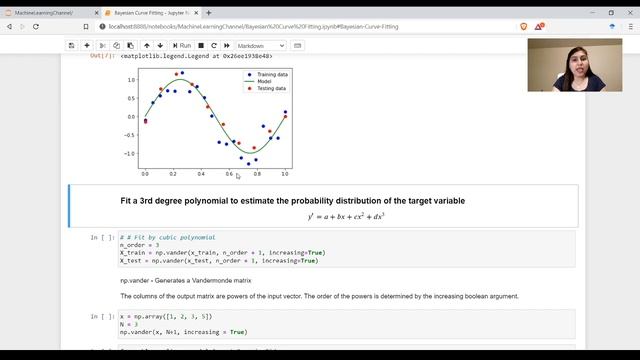Move selected cell up arrow
The height and width of the screenshot is (360, 640).
click(147, 46)
